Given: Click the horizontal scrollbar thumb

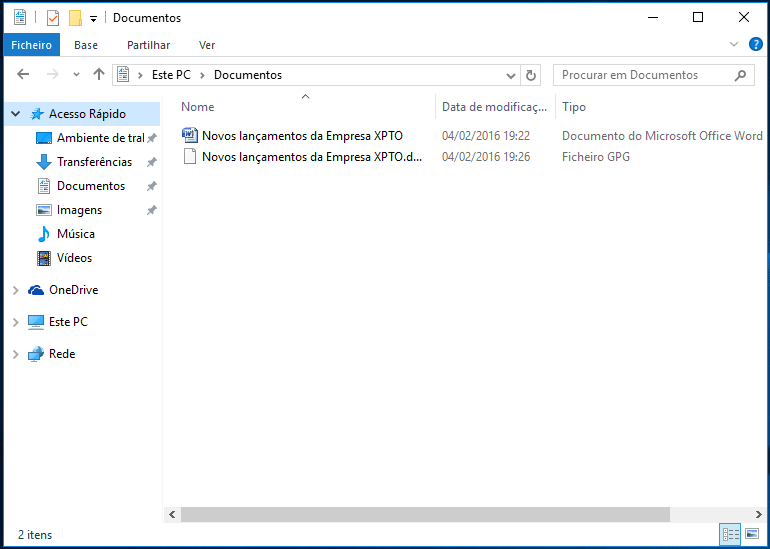Looking at the screenshot, I should 425,515.
